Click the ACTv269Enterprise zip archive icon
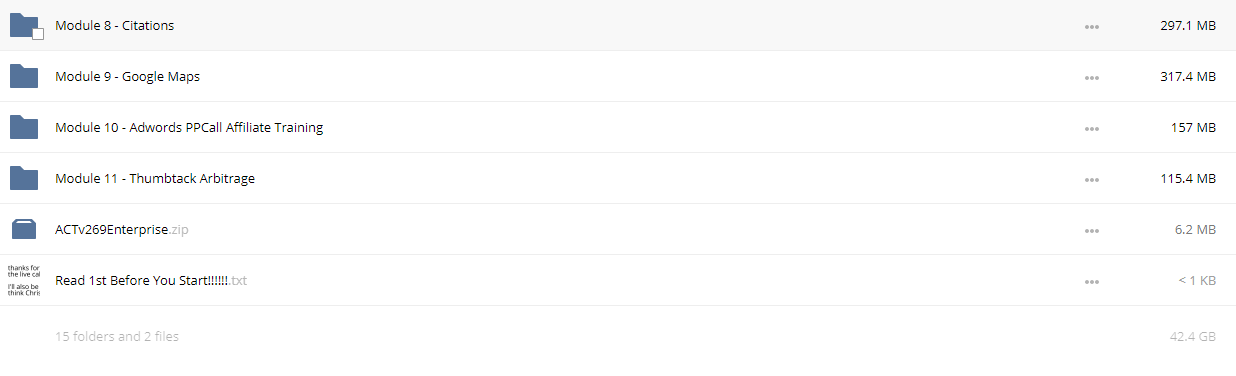The image size is (1236, 376). [24, 229]
